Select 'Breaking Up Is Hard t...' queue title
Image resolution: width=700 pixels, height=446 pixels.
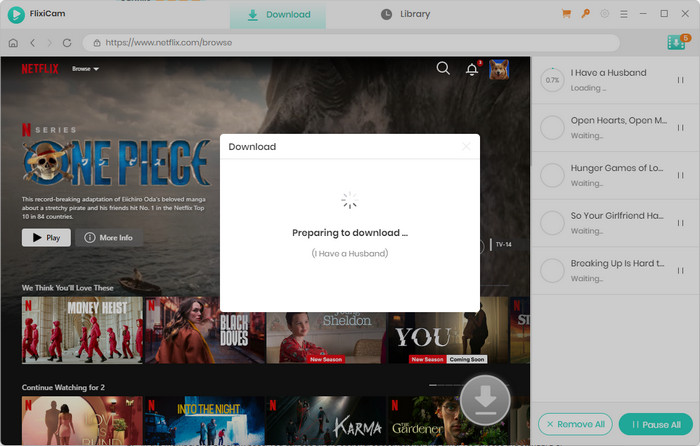point(617,263)
